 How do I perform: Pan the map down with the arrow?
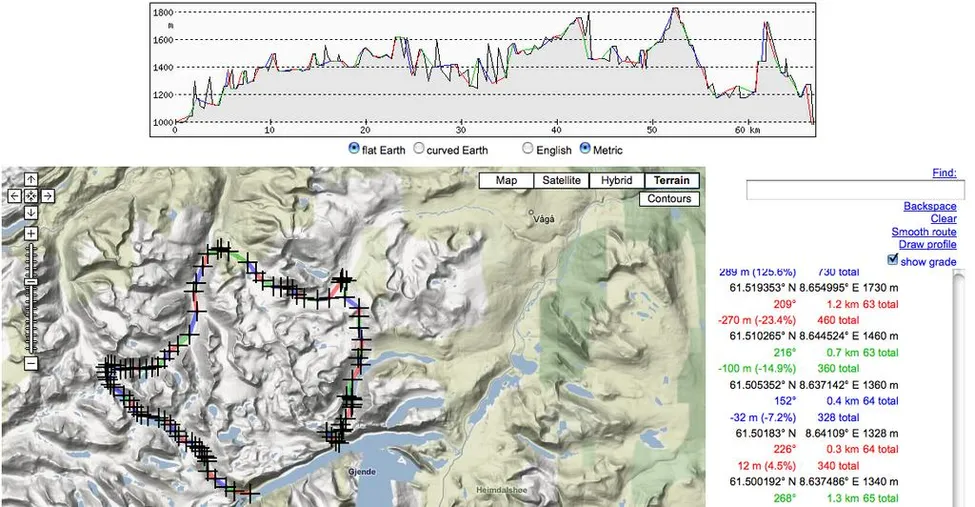(x=32, y=212)
